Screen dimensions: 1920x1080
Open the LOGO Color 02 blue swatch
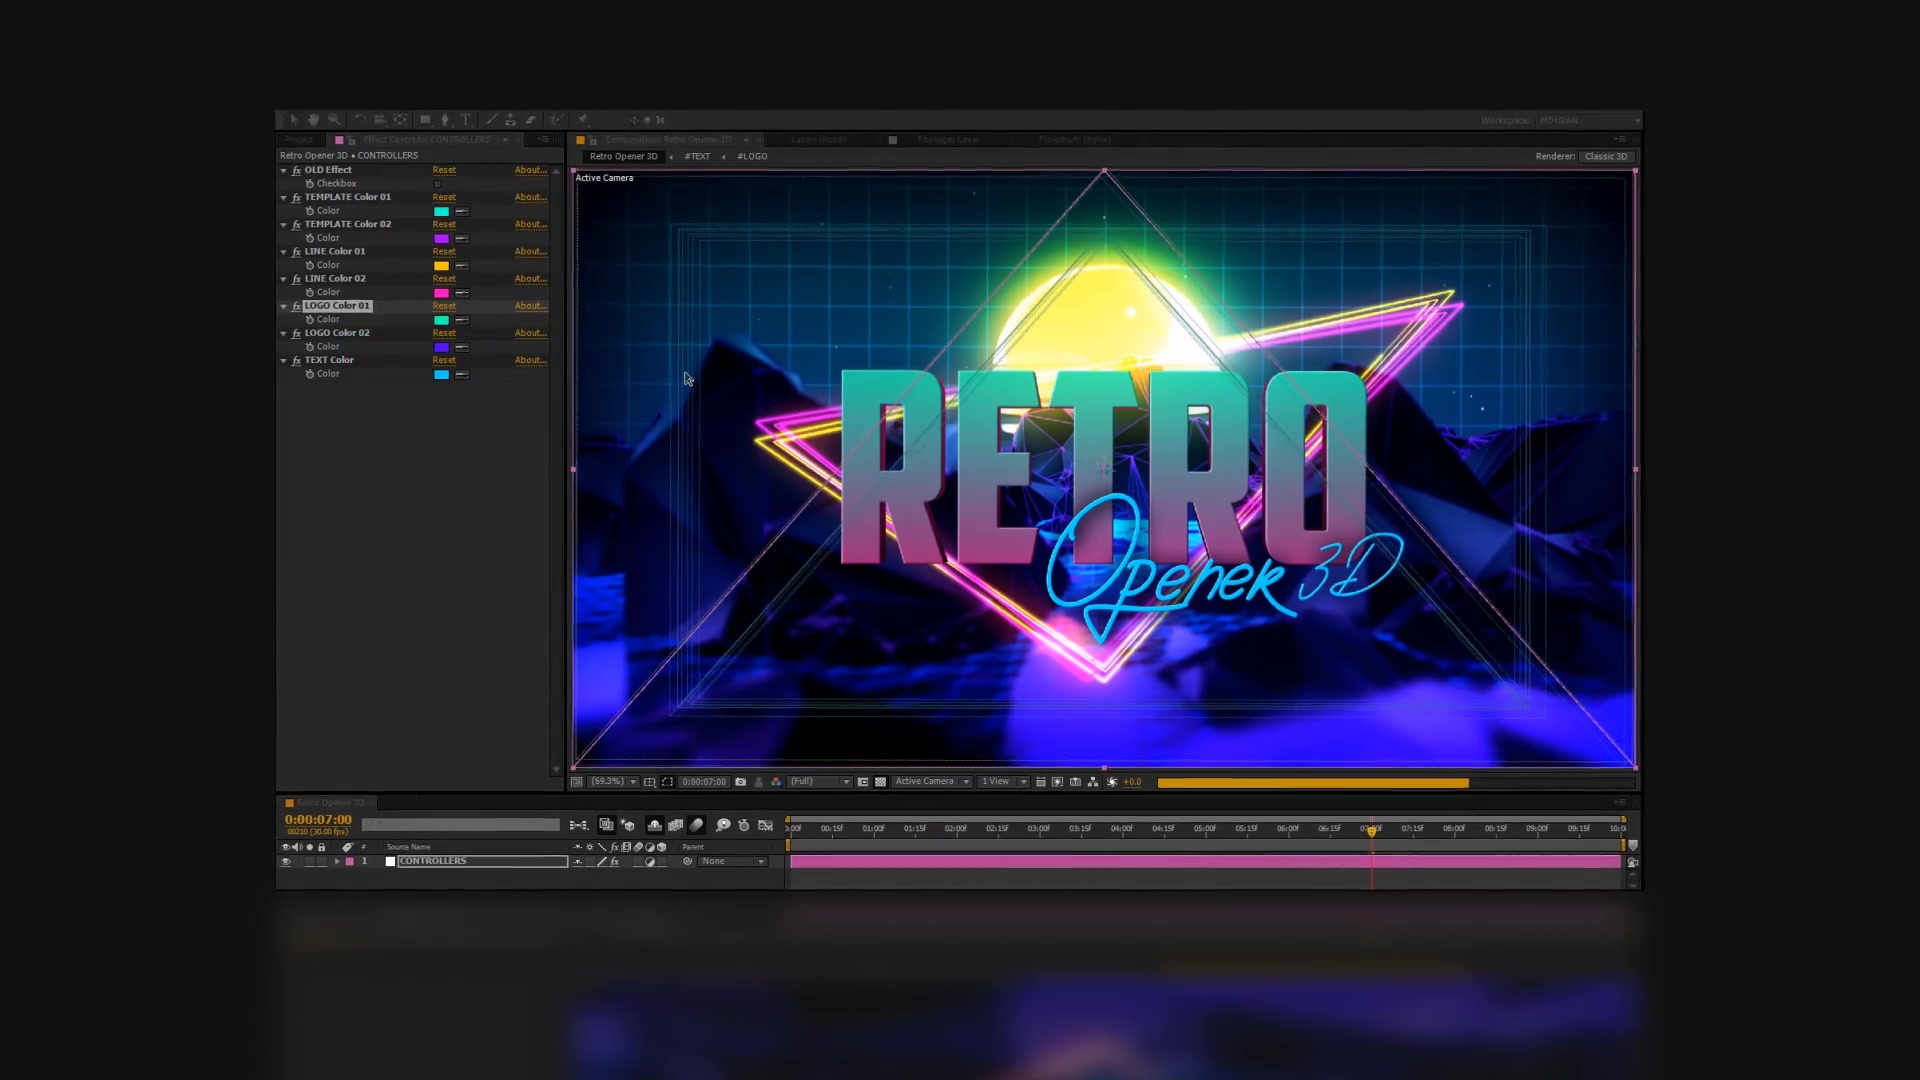click(x=441, y=347)
